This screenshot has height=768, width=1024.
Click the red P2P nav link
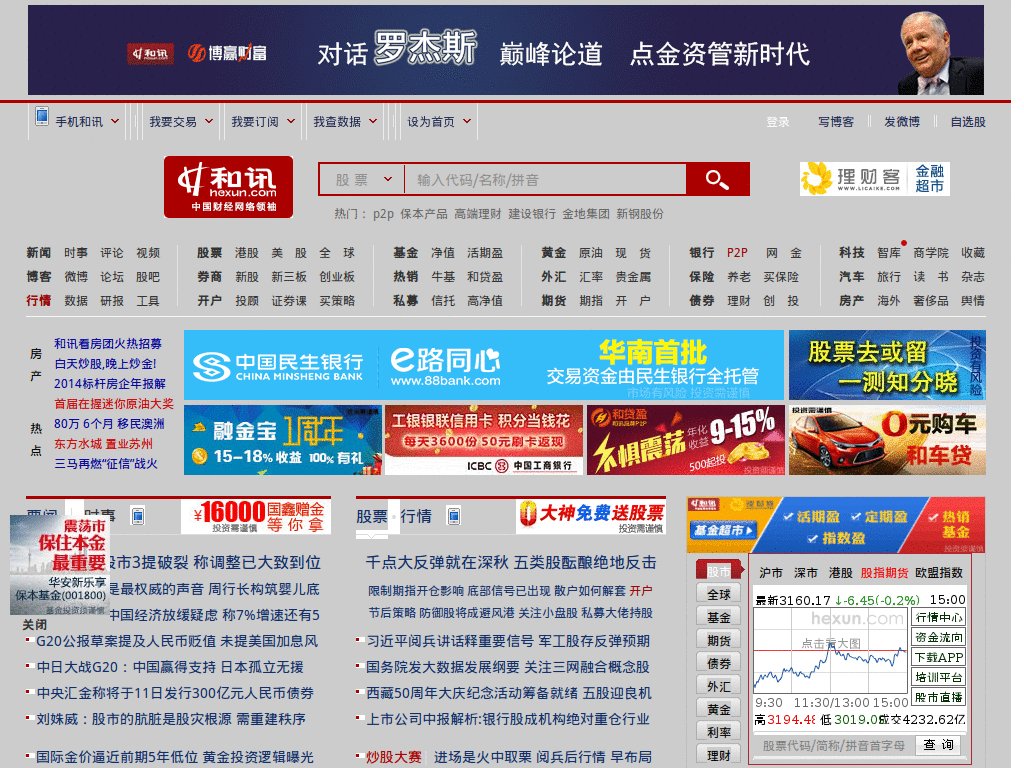click(737, 253)
